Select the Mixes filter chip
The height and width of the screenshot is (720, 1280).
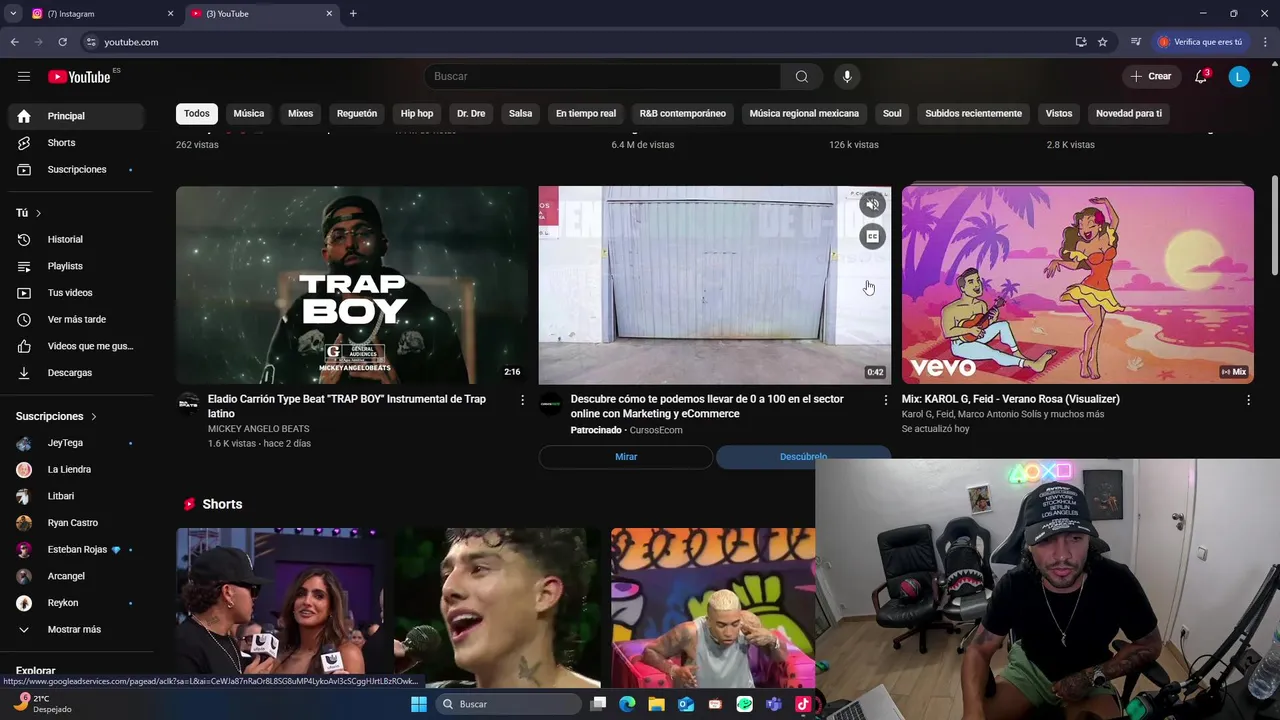[301, 113]
